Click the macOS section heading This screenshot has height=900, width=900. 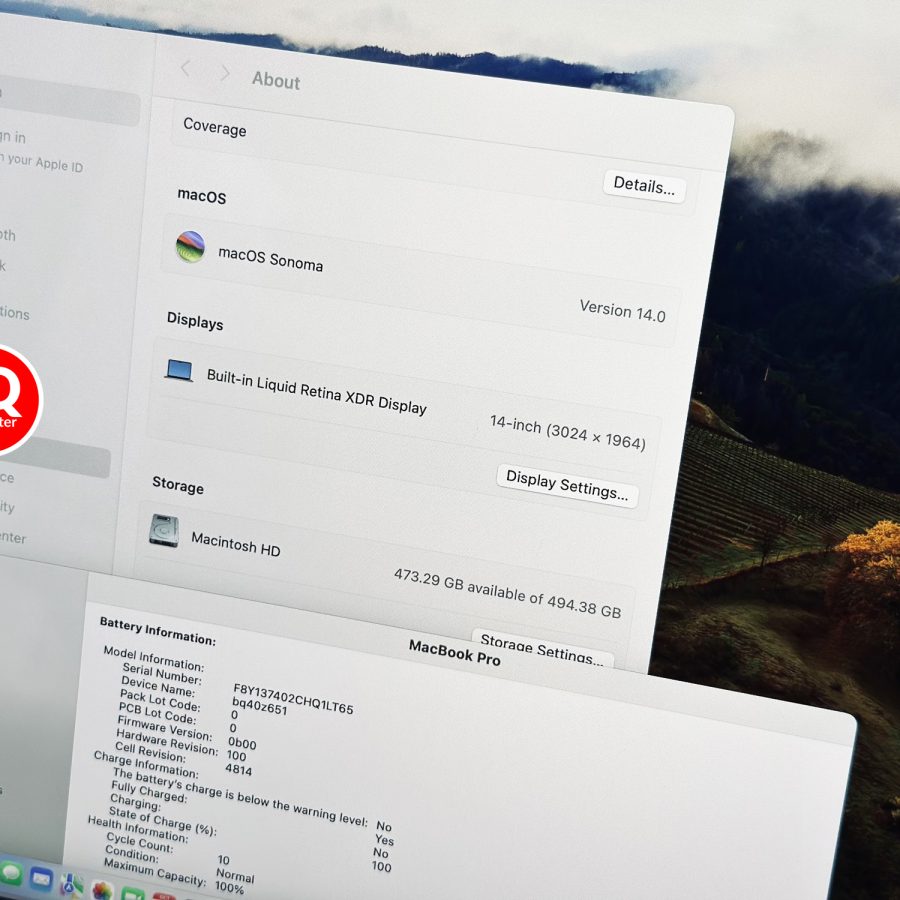tap(201, 196)
